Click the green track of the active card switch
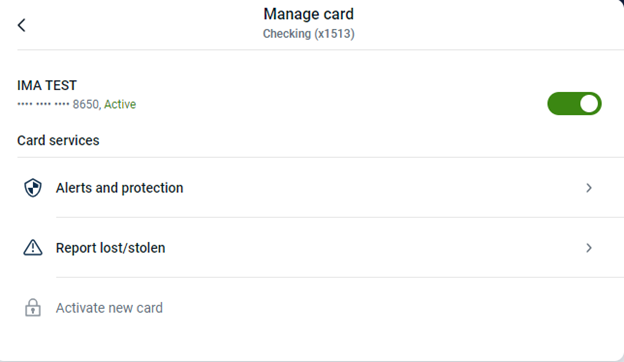Viewport: 624px width, 362px height. pos(563,104)
